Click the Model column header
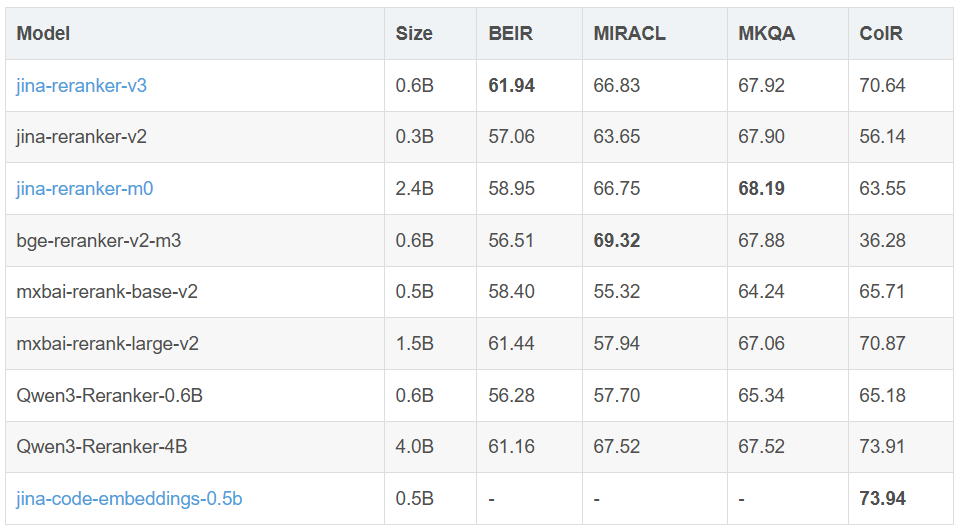 44,34
